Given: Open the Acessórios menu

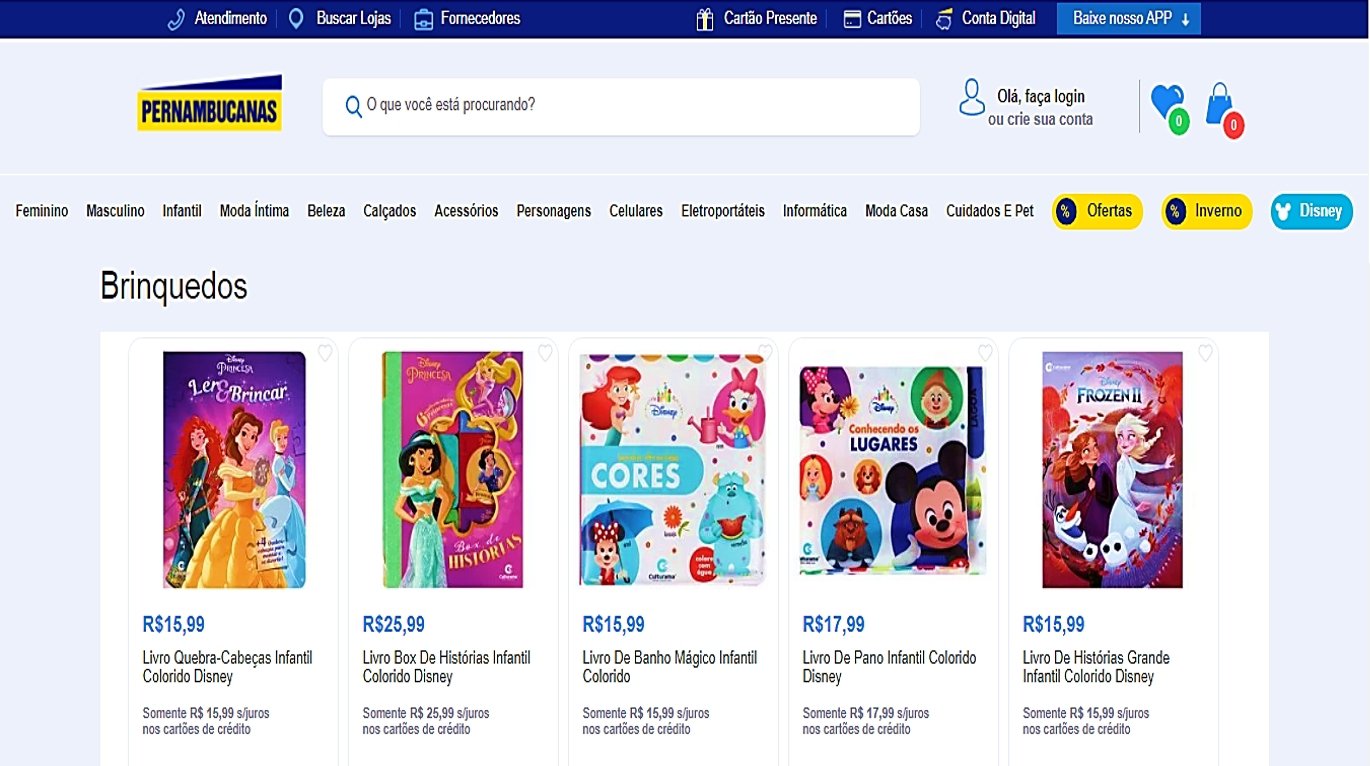Looking at the screenshot, I should (x=466, y=211).
